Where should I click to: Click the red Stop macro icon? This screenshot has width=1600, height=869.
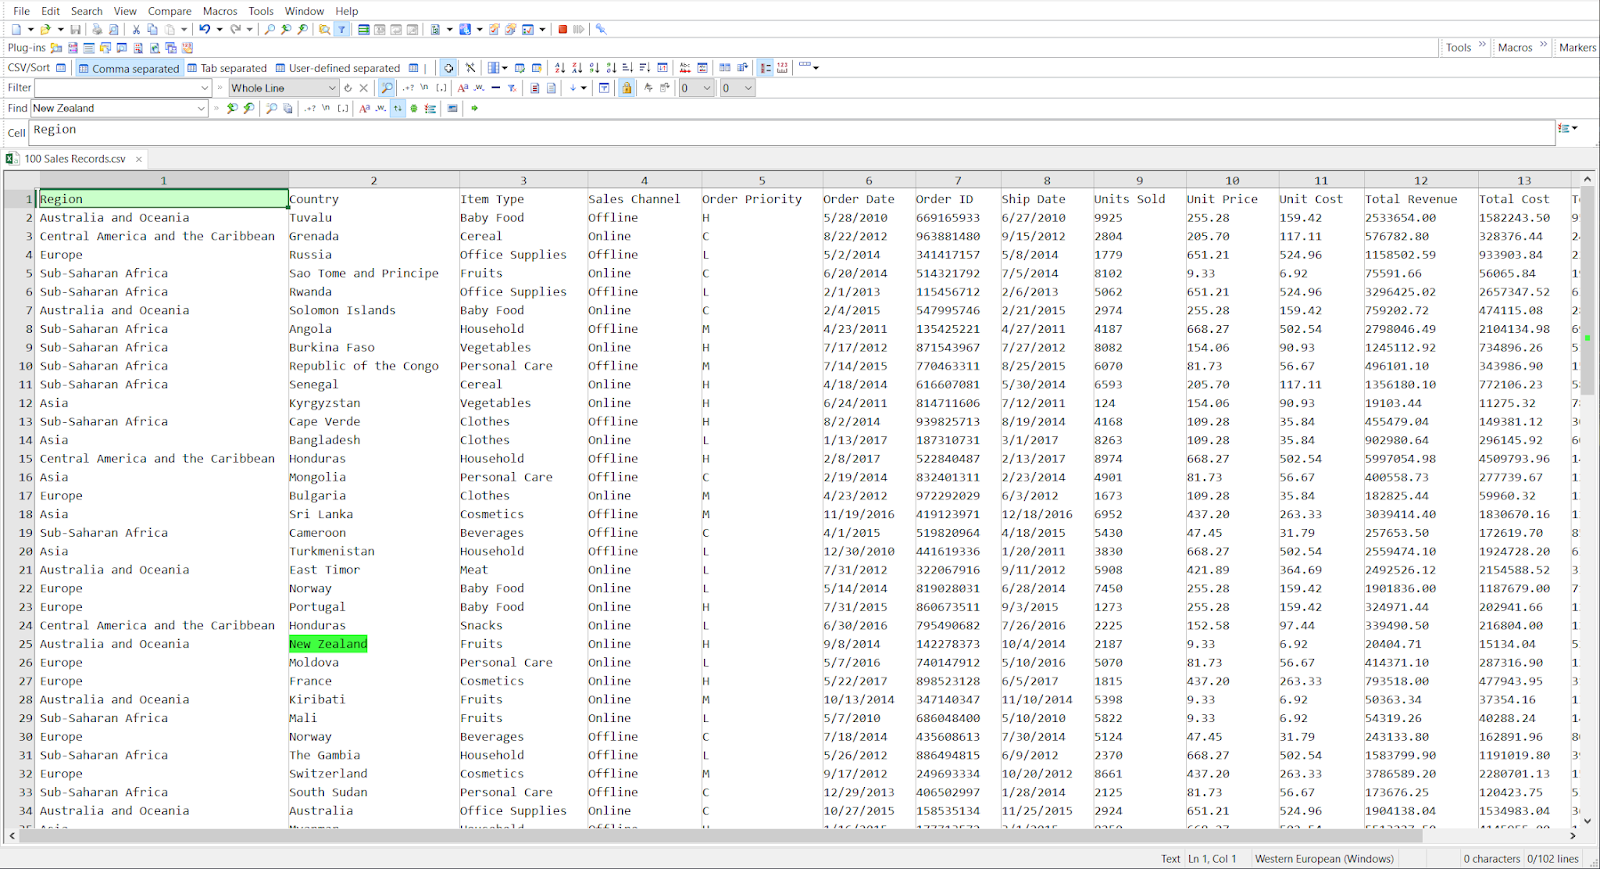point(562,29)
